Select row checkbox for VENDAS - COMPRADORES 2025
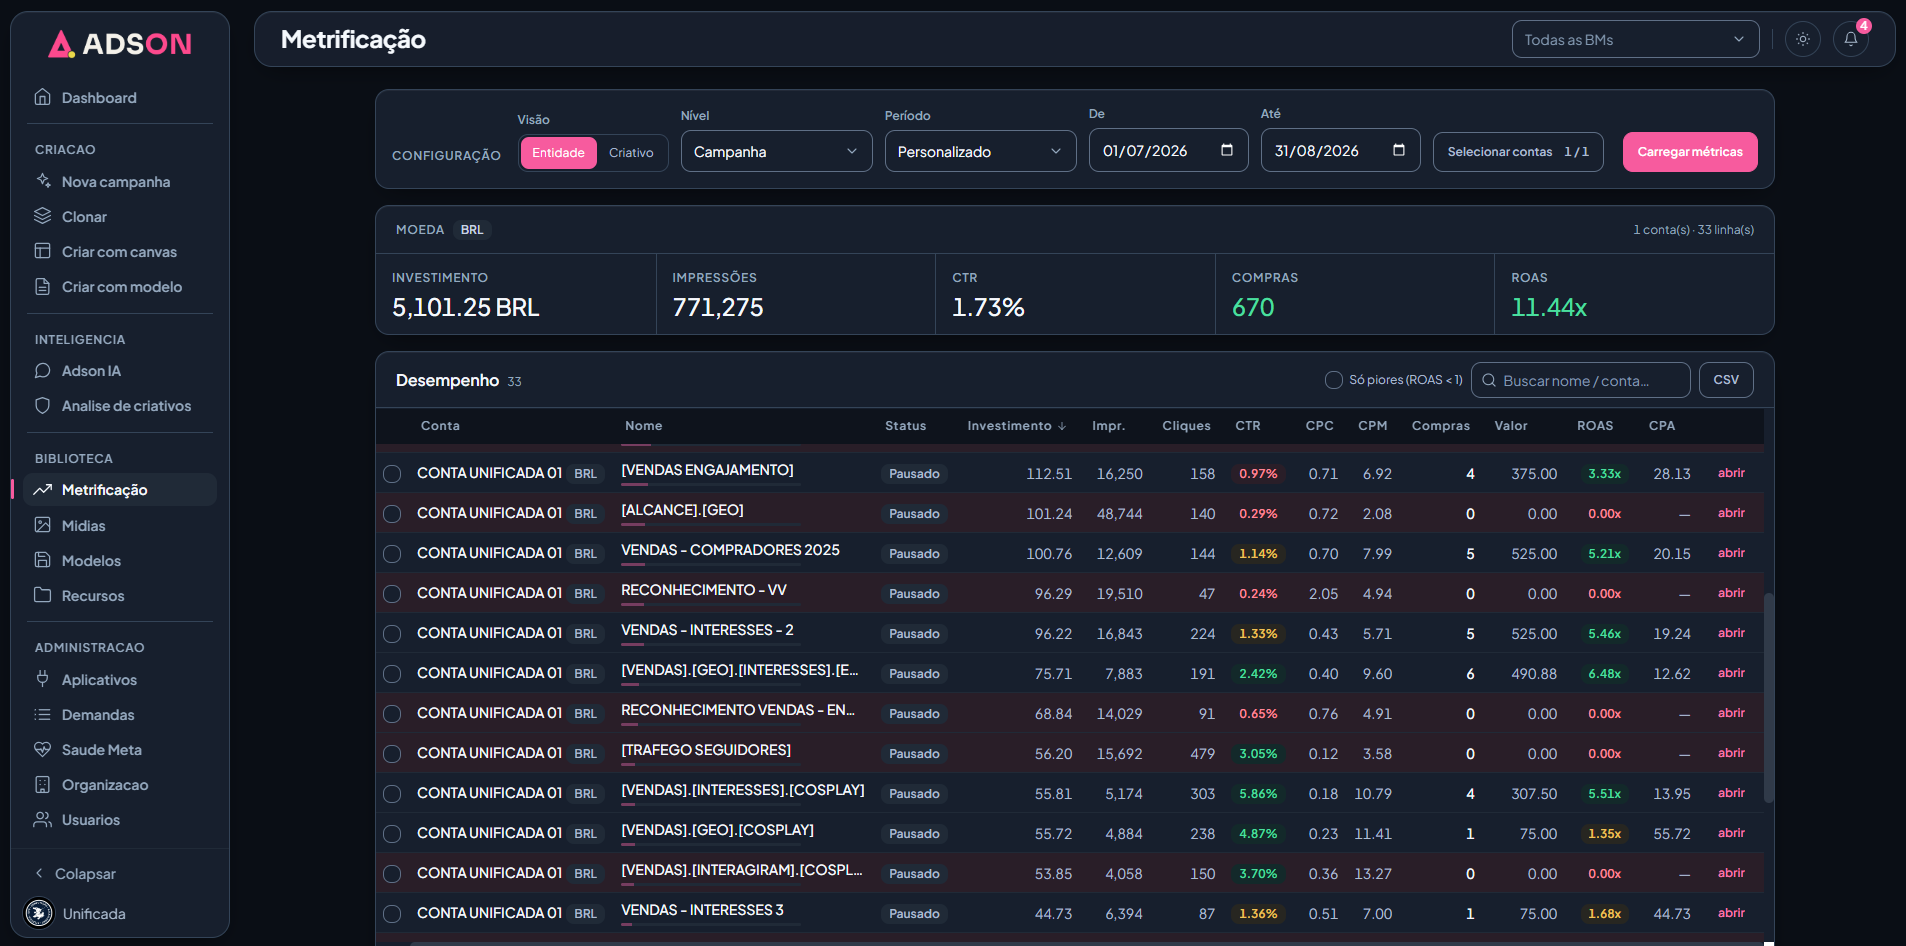Image resolution: width=1906 pixels, height=946 pixels. click(x=392, y=553)
